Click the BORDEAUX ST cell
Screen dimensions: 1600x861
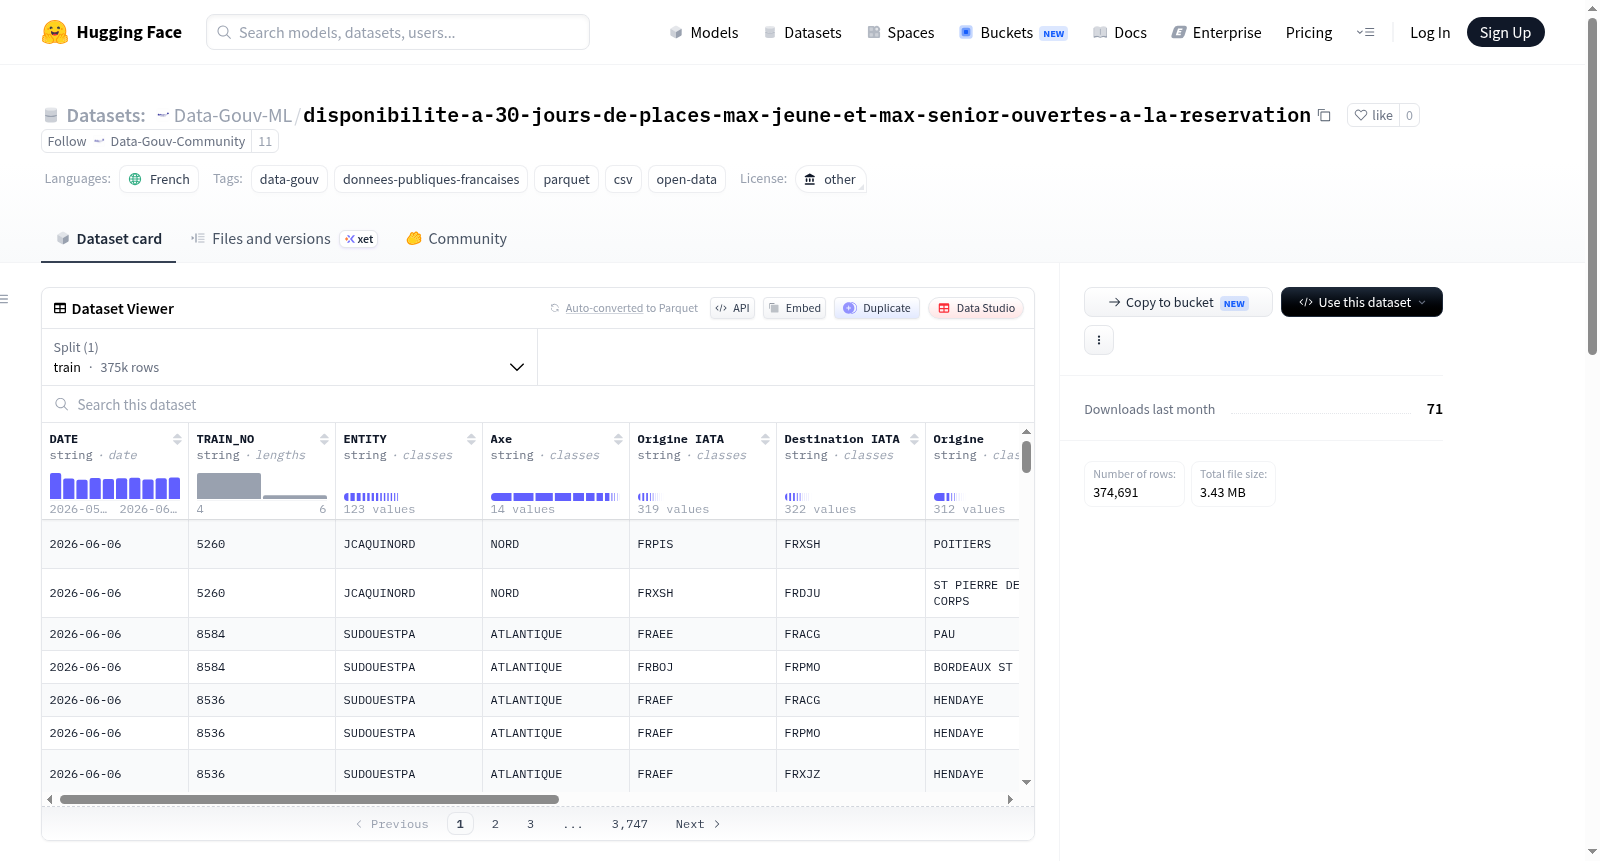pos(972,667)
